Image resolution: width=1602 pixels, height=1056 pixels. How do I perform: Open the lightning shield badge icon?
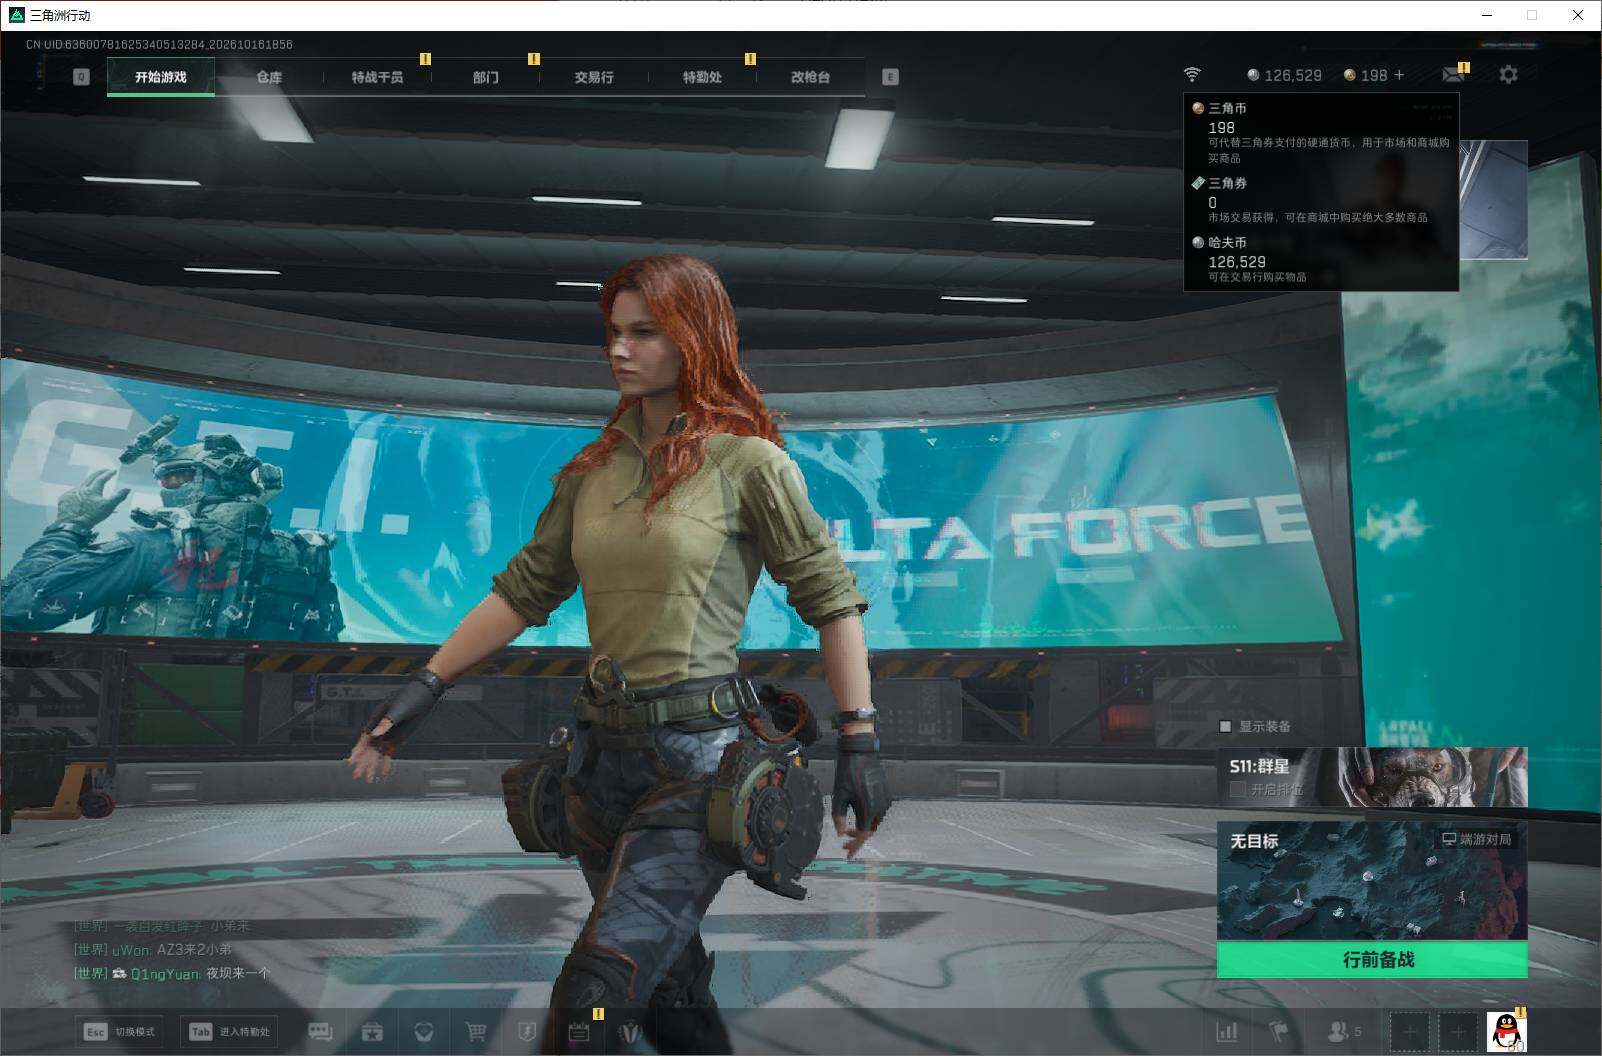(527, 1031)
